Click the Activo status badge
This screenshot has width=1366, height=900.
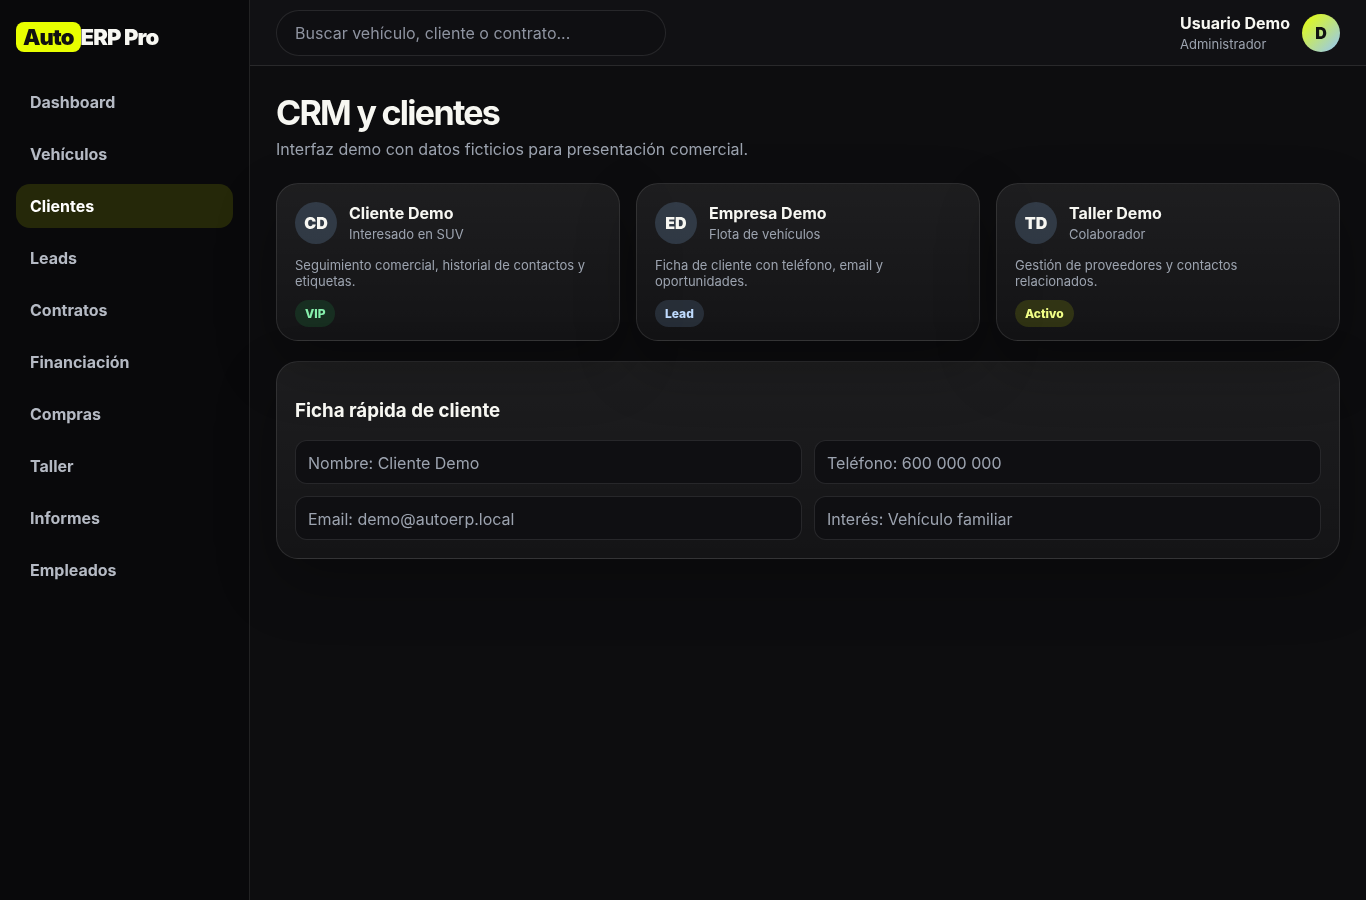1044,313
